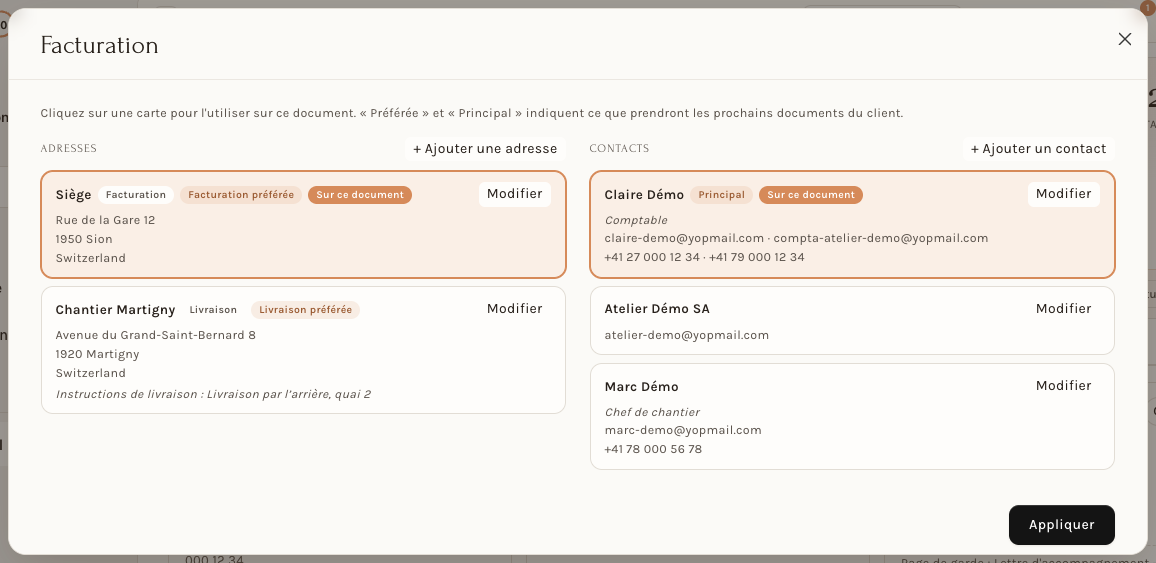Click the 1920 Martigny line
The height and width of the screenshot is (563, 1156).
tap(97, 354)
